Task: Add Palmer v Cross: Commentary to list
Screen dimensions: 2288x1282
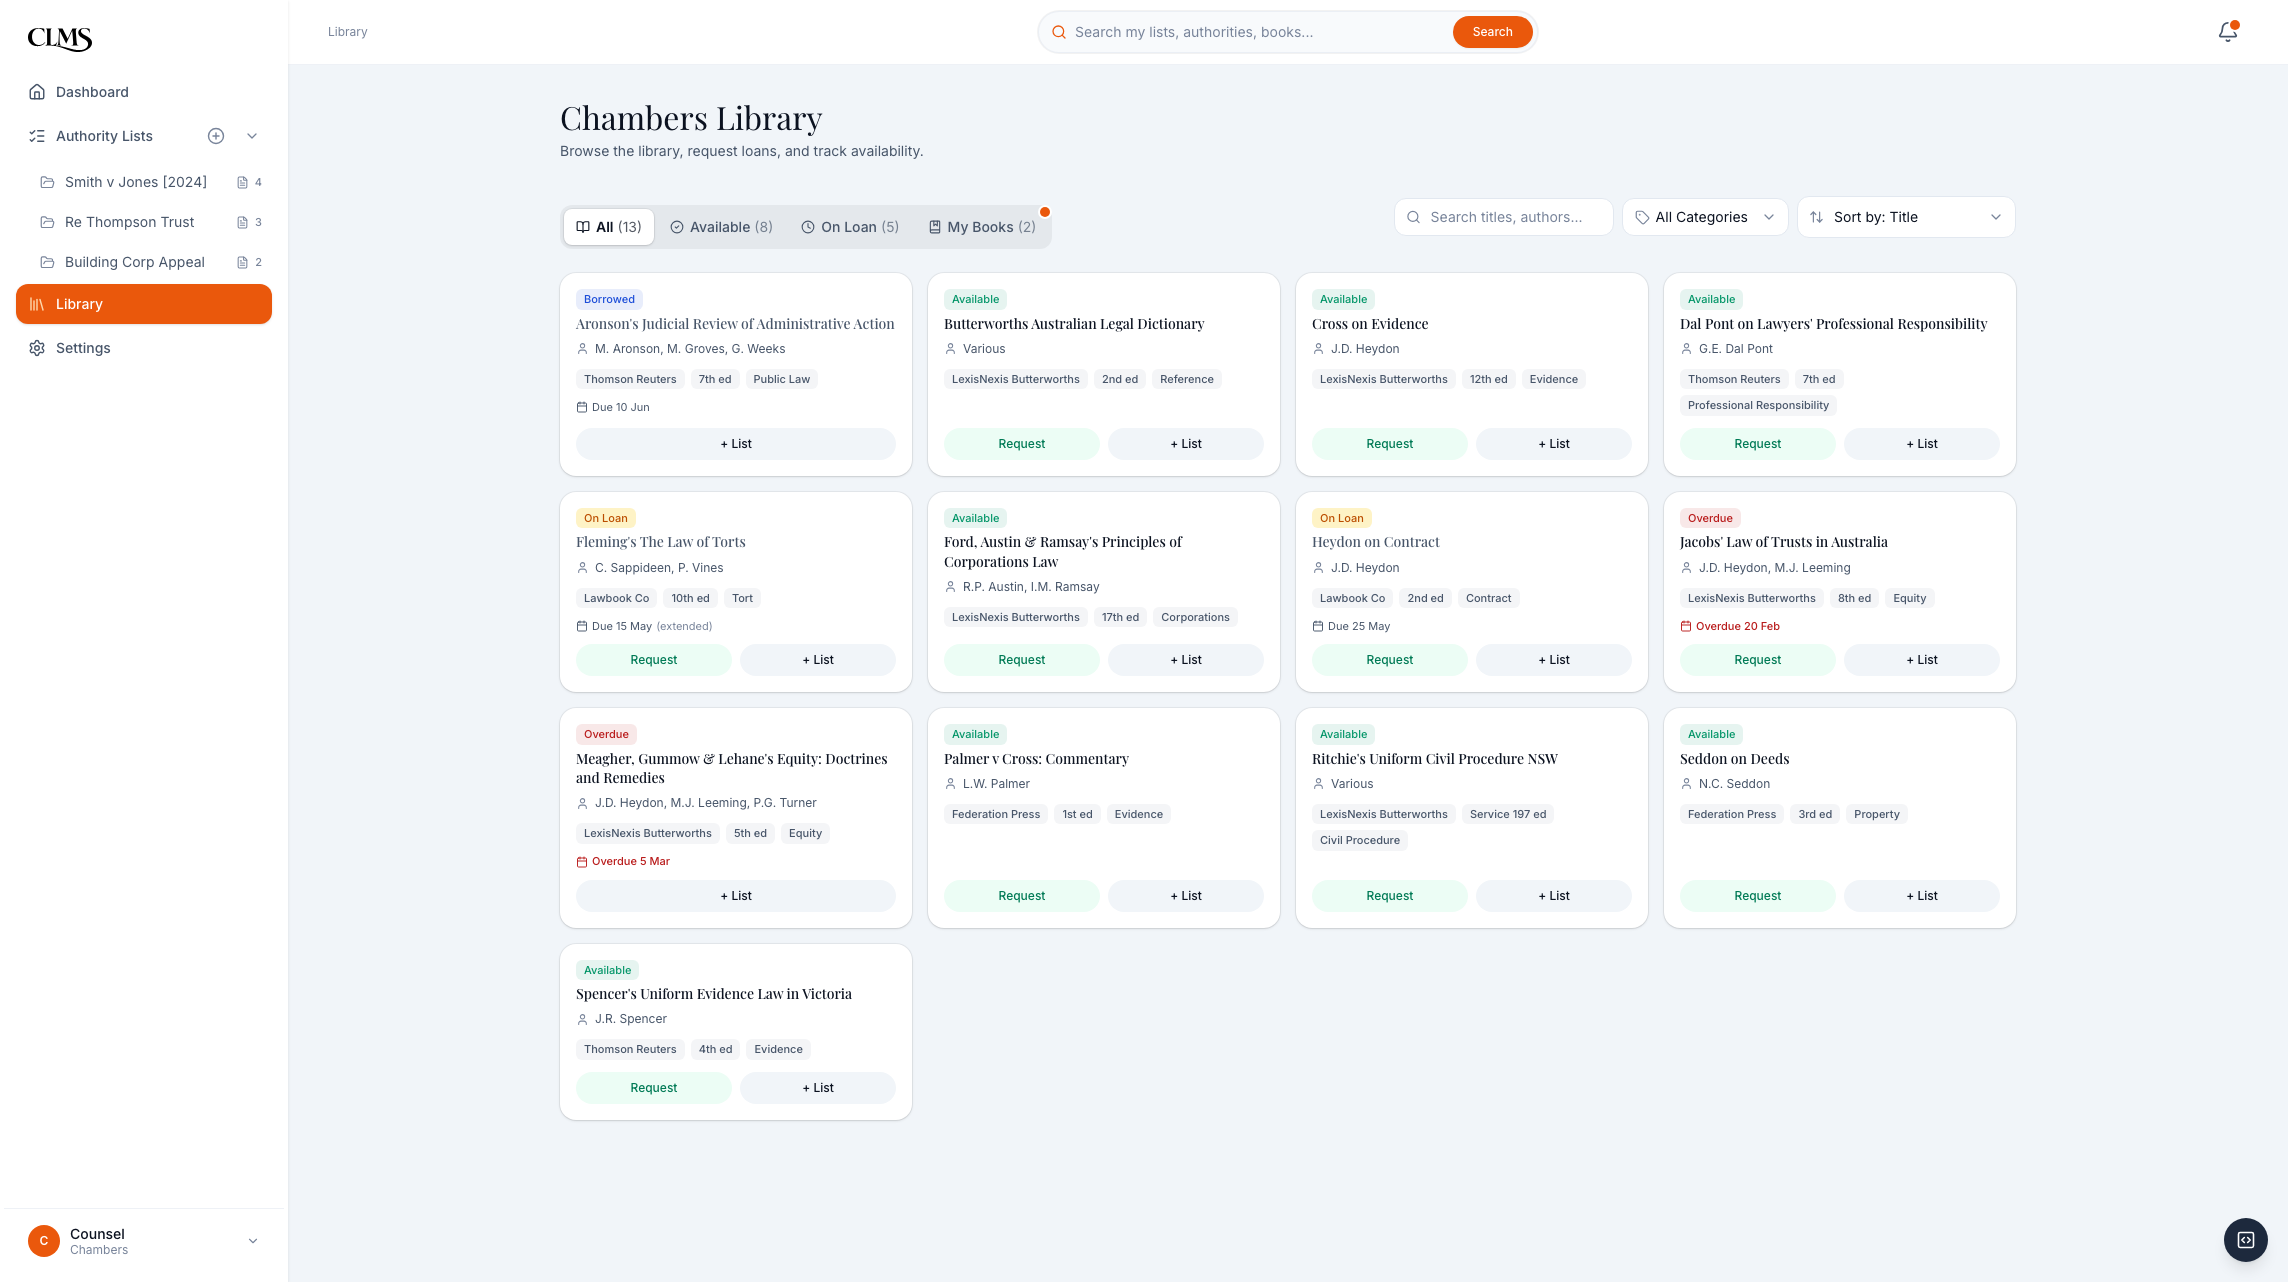Action: click(1186, 896)
